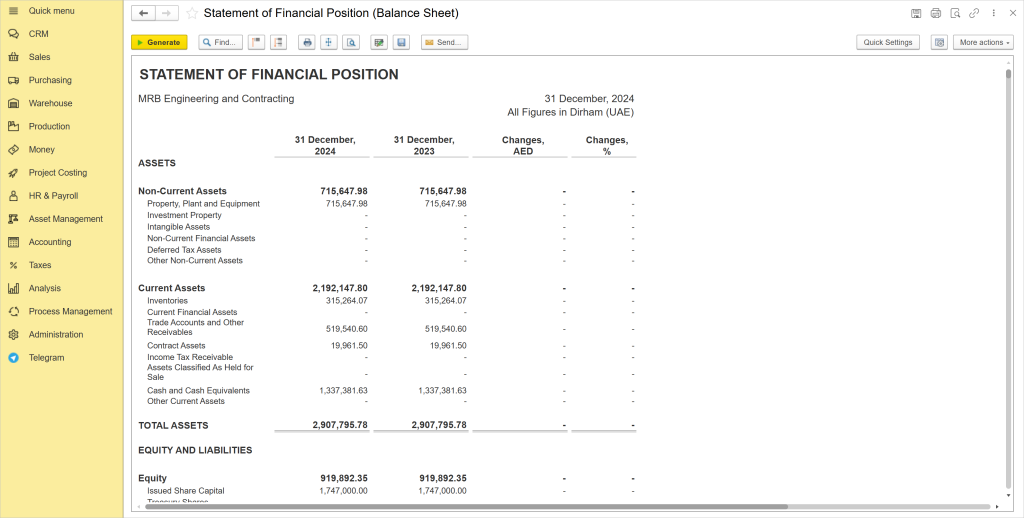Click the yellow Generate button
Viewport: 1024px width, 518px height.
(159, 42)
